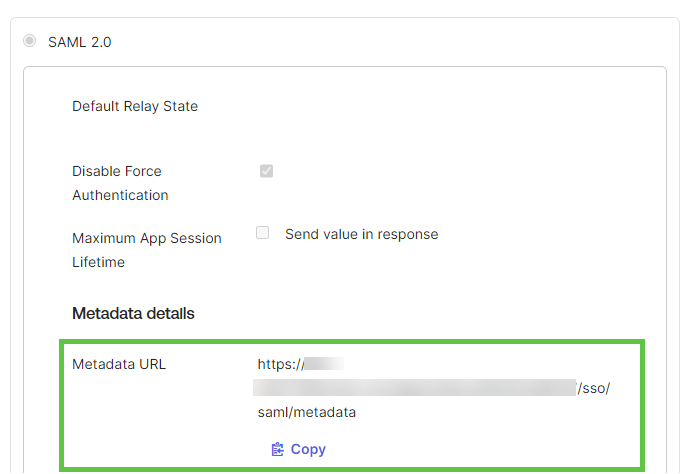Image resolution: width=681 pixels, height=474 pixels.
Task: Click the long blurred URL segment
Action: 415,388
